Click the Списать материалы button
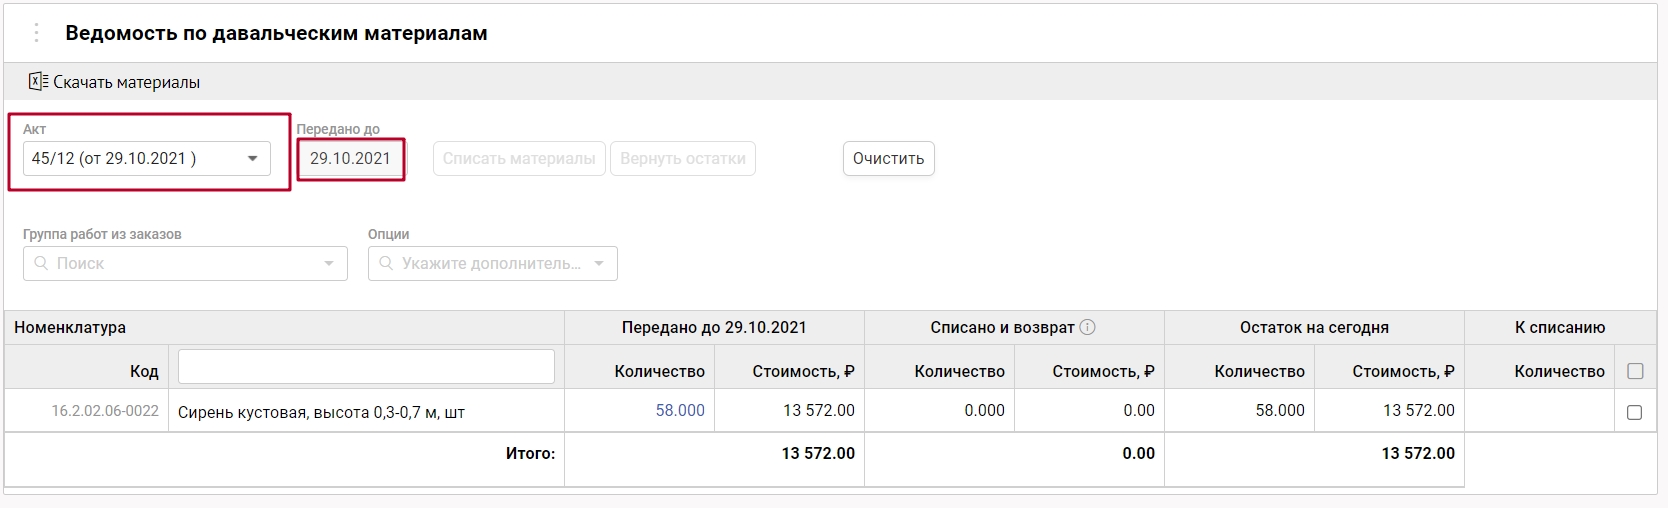 519,158
